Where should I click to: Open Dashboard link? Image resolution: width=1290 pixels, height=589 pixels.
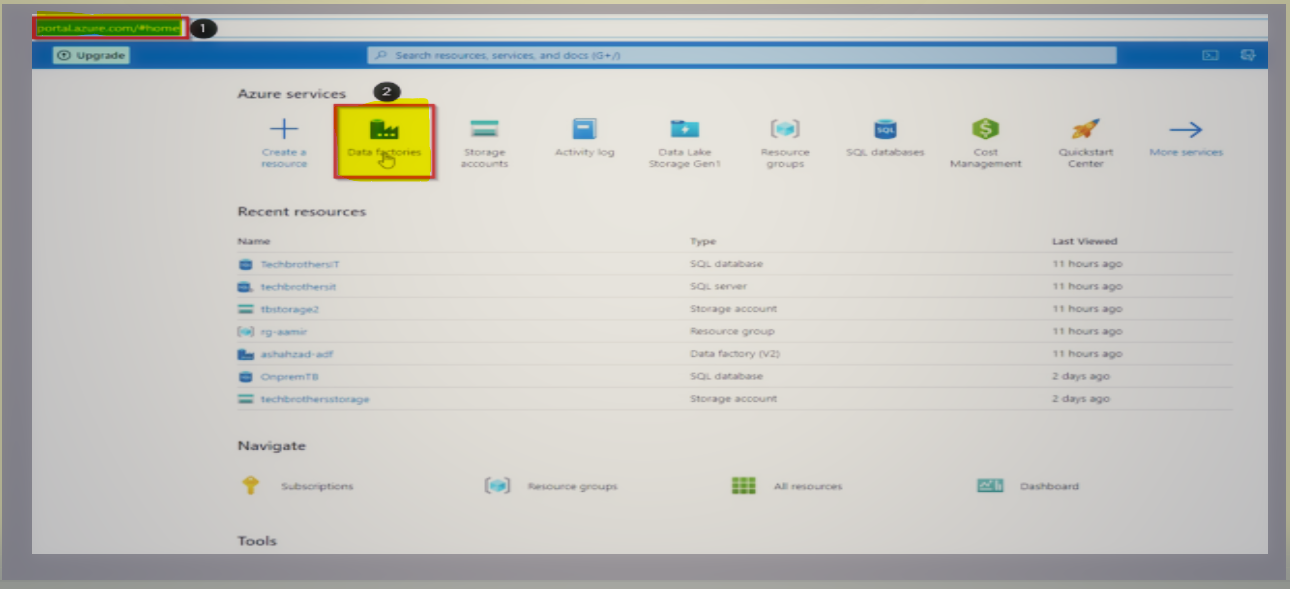1049,486
